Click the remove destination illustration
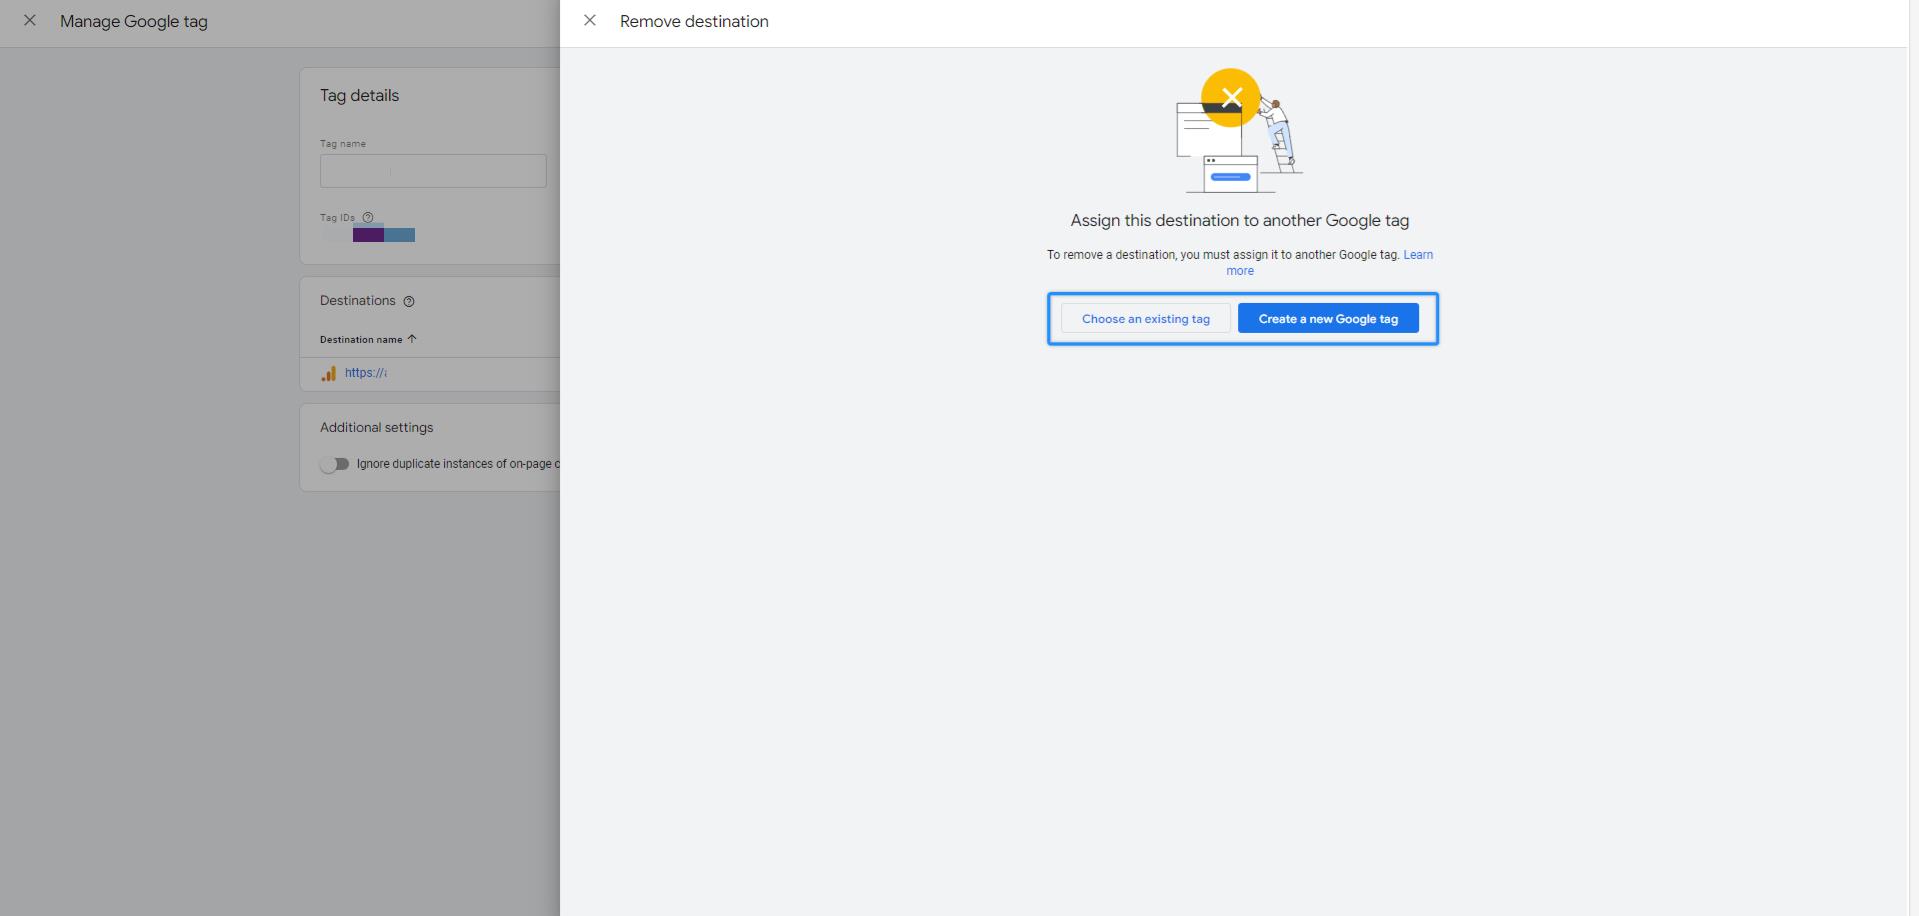 tap(1240, 131)
